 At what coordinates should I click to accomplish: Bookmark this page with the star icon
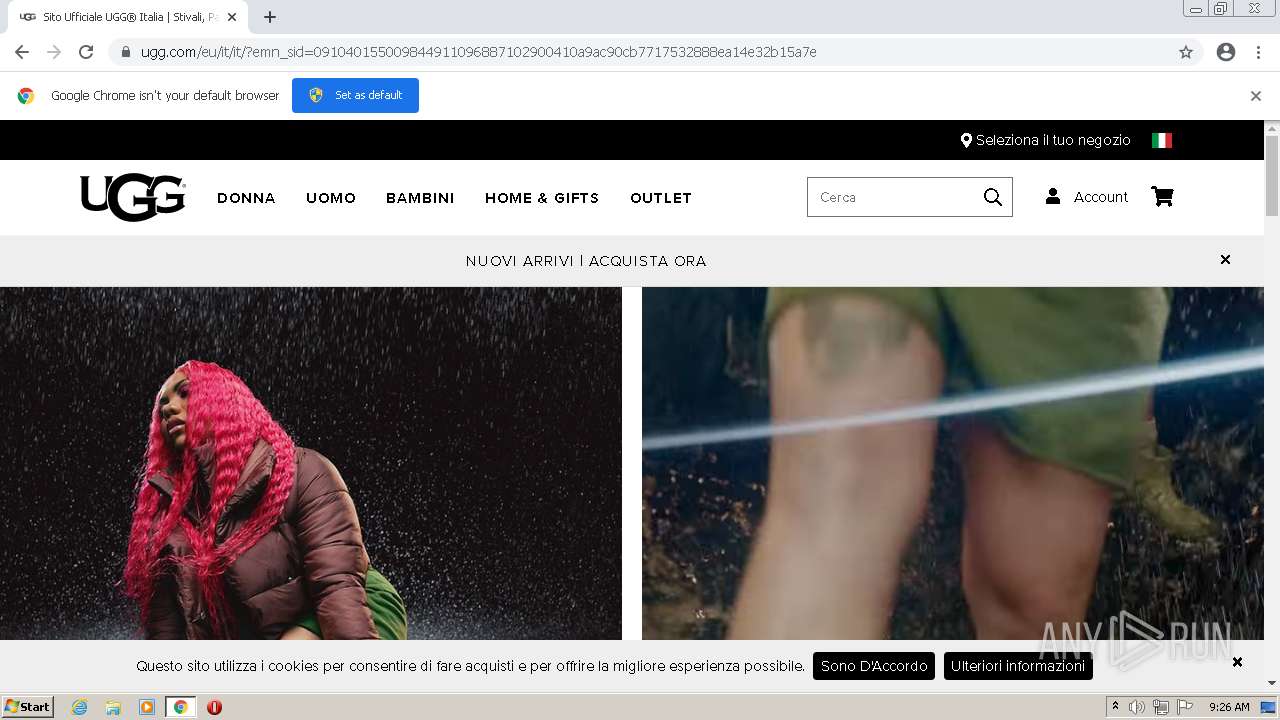pos(1186,52)
